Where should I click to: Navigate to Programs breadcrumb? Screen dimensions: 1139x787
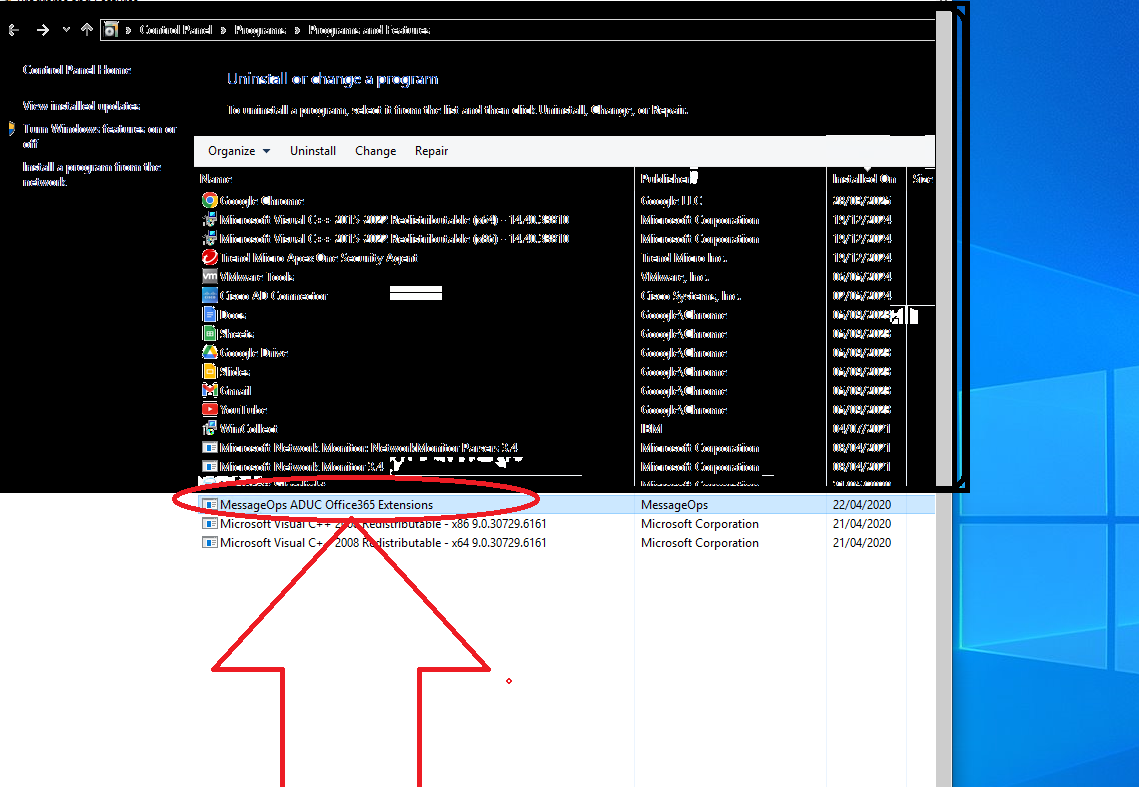tap(260, 30)
